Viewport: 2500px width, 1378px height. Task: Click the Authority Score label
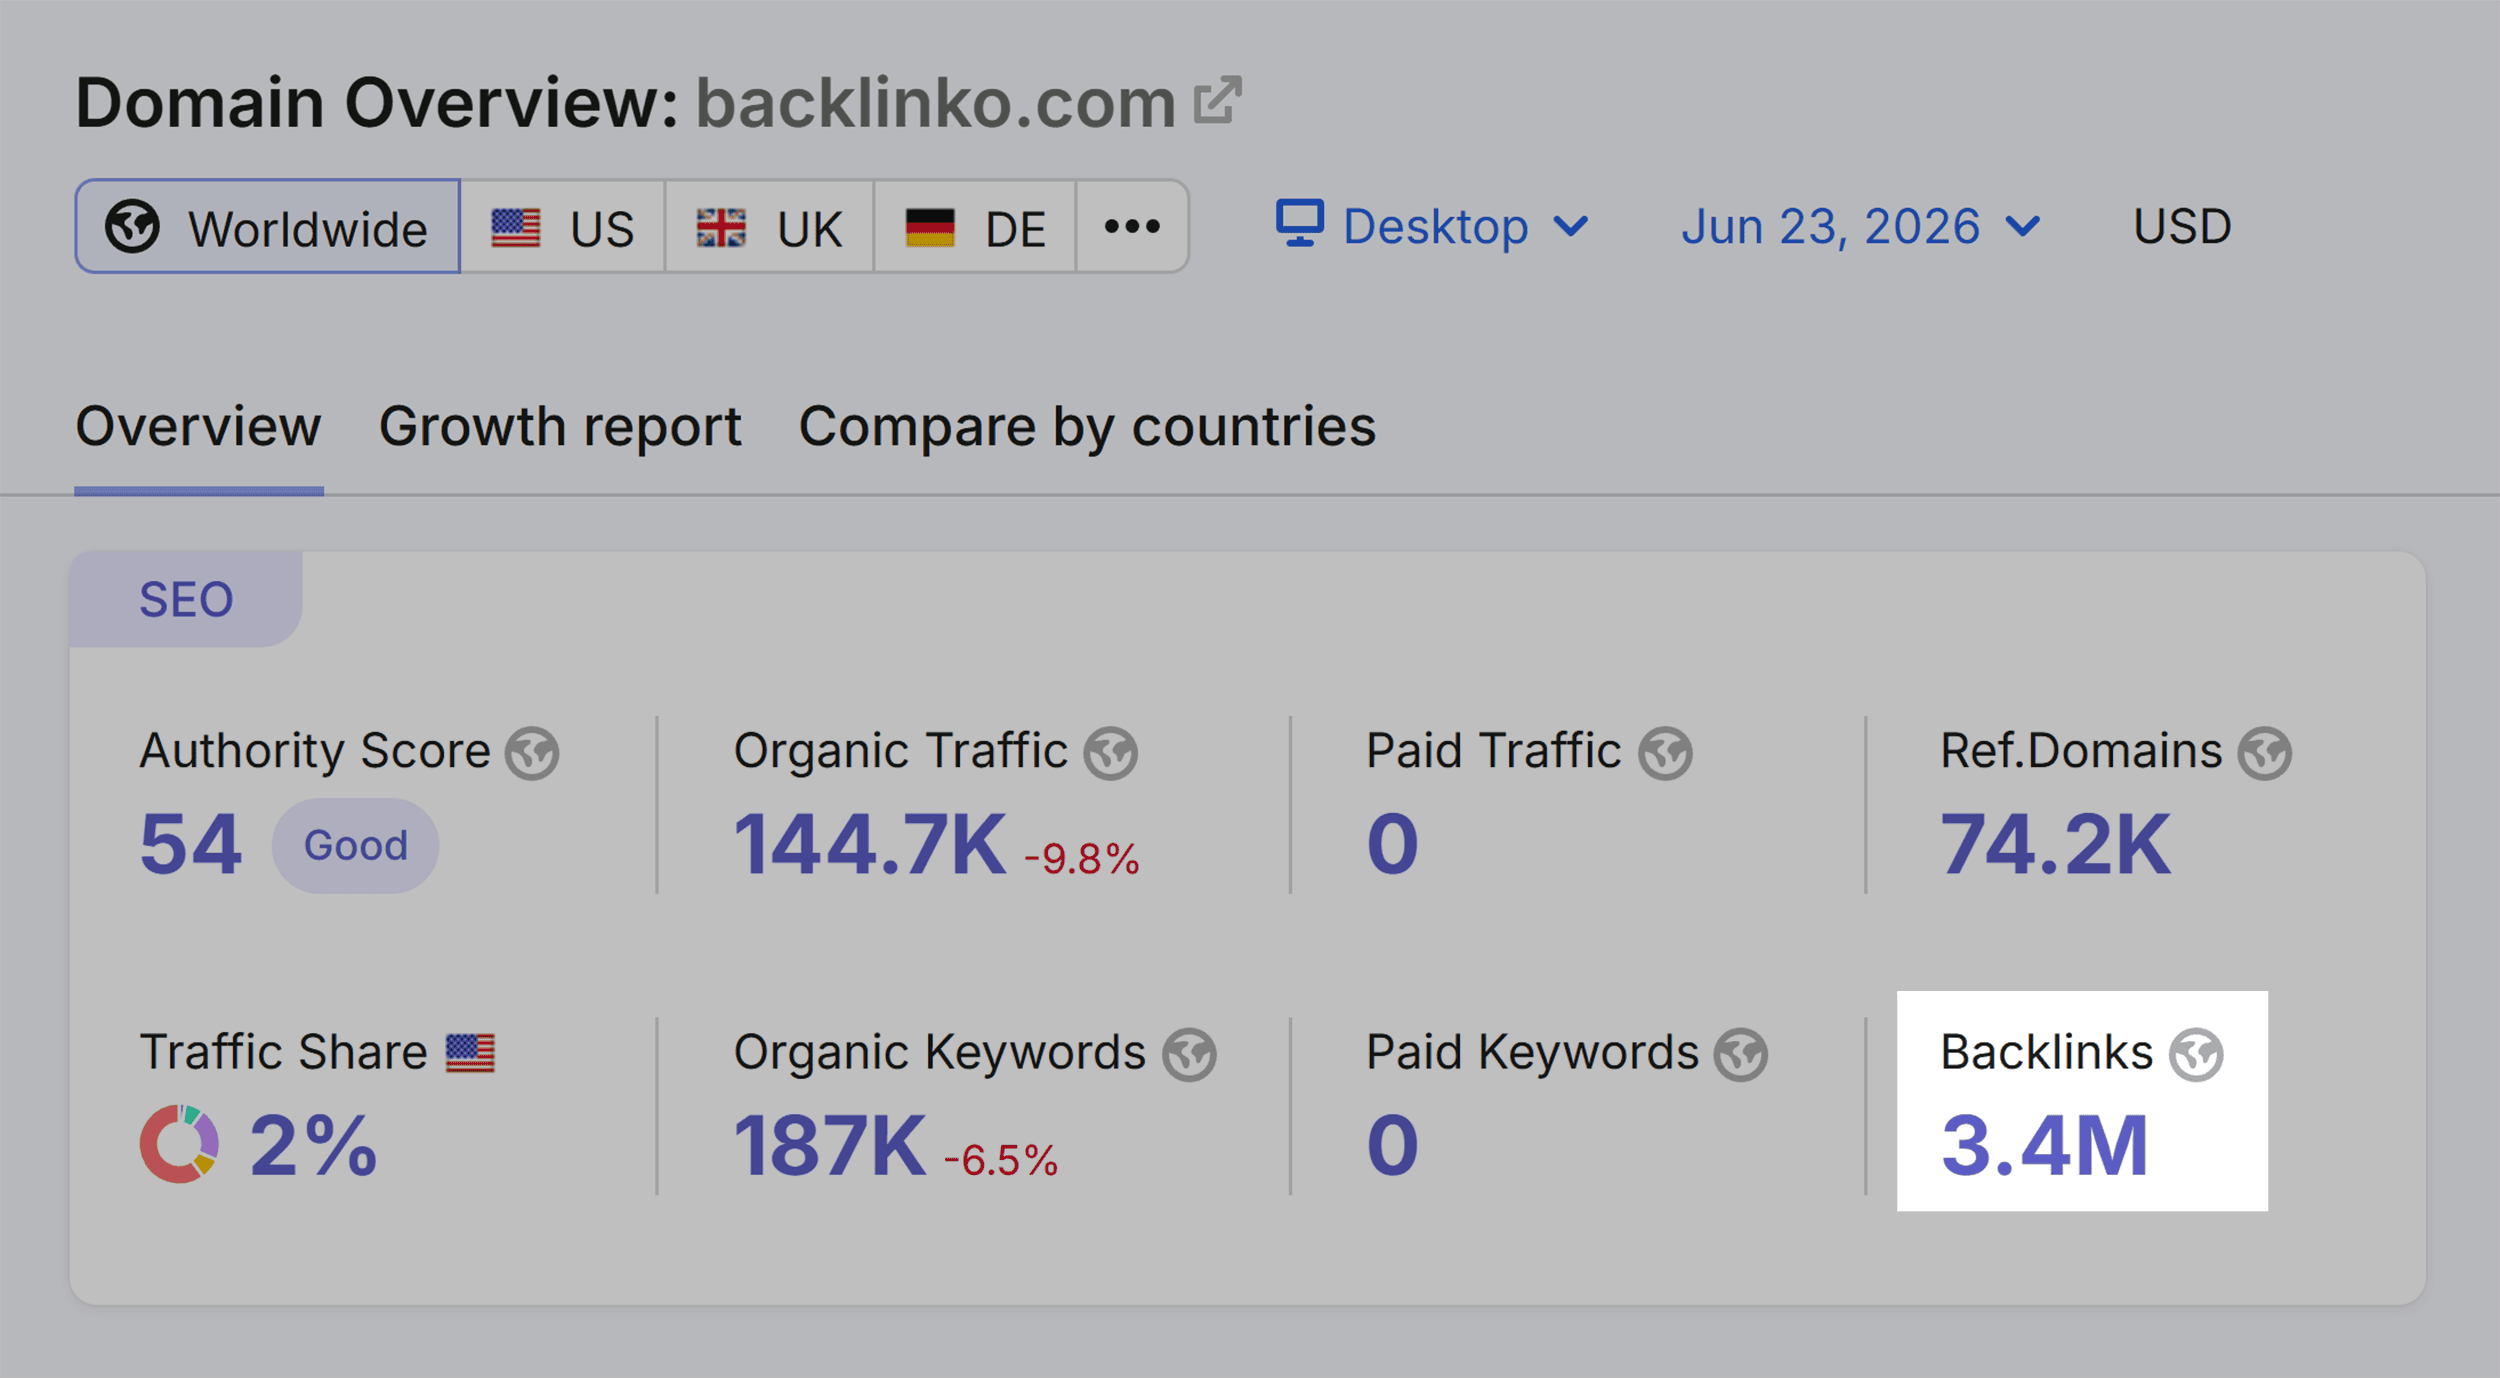point(315,751)
